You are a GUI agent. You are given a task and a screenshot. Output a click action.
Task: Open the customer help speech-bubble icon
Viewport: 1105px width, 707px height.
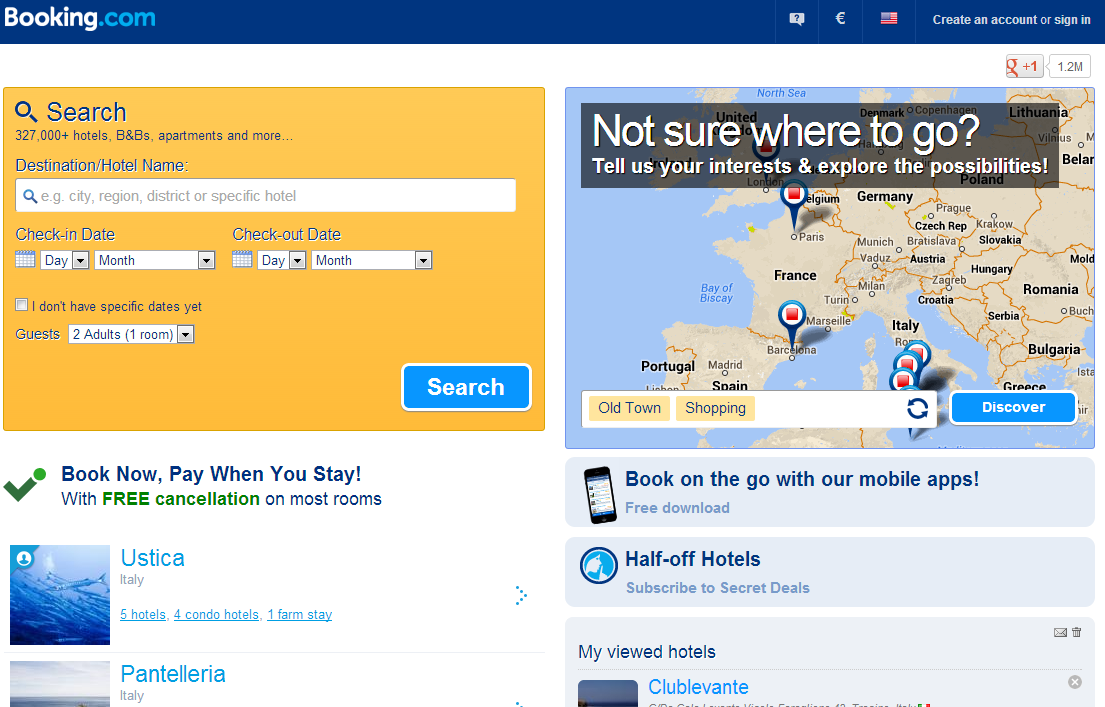(x=797, y=19)
